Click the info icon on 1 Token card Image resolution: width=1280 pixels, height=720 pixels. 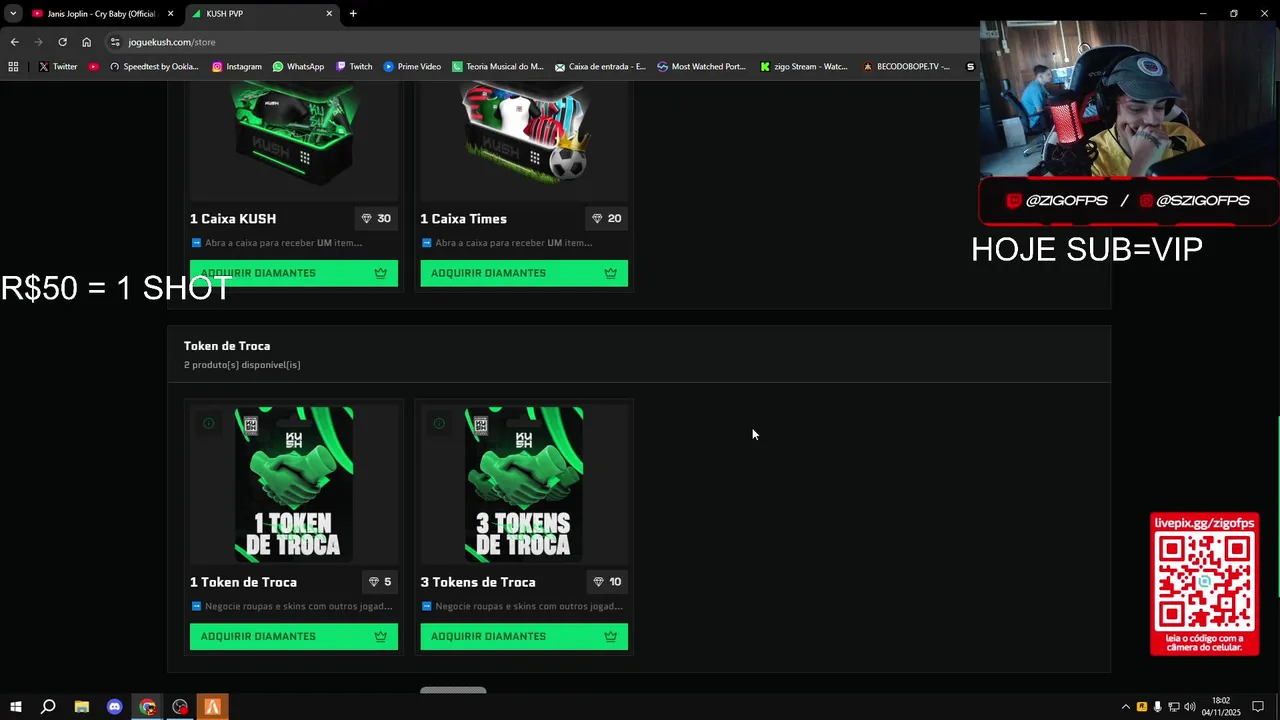click(x=208, y=424)
